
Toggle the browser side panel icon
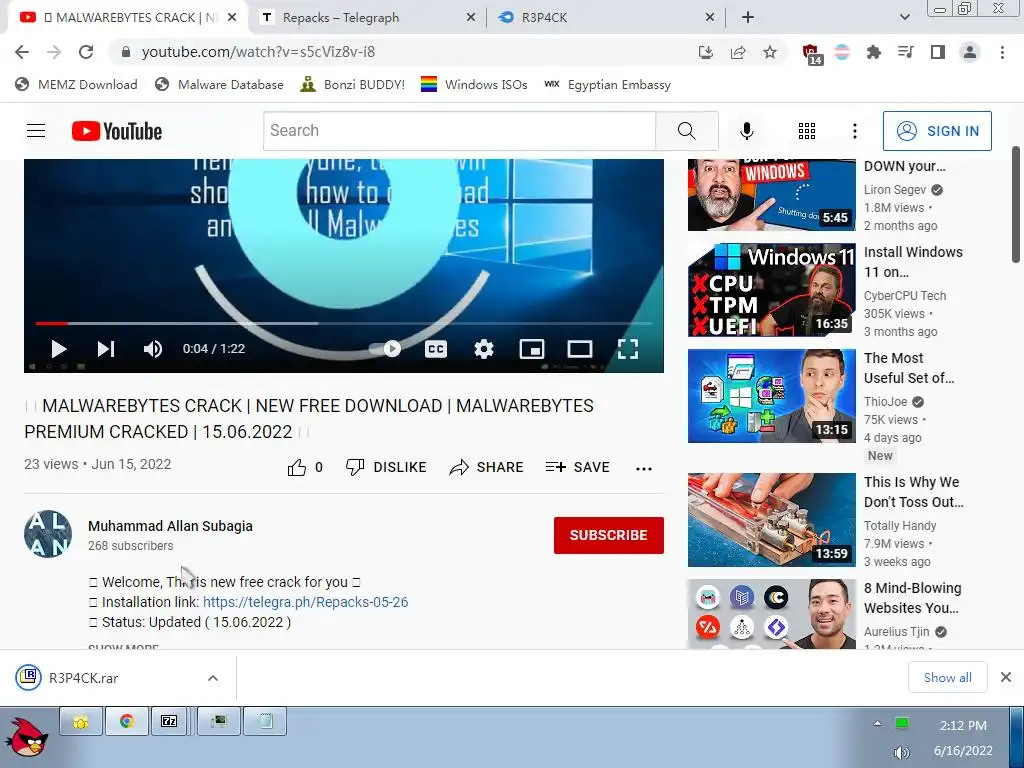point(938,52)
